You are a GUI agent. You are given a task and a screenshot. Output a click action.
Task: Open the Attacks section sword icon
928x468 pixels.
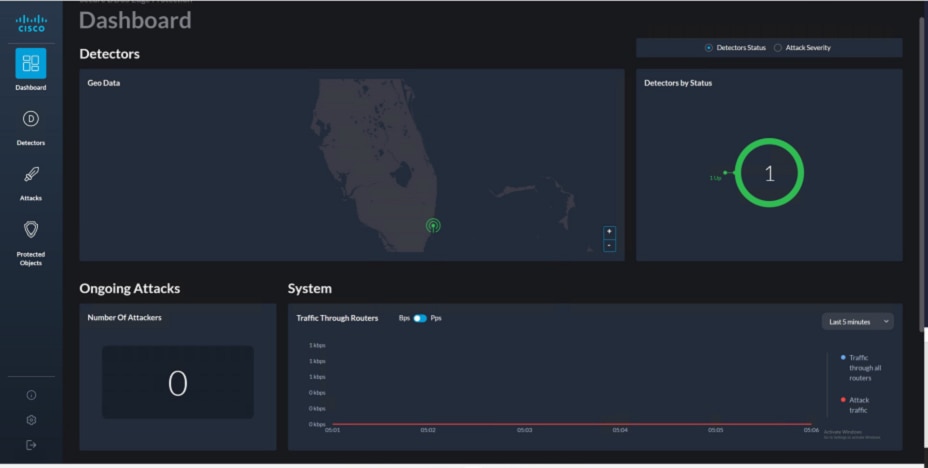[x=31, y=174]
